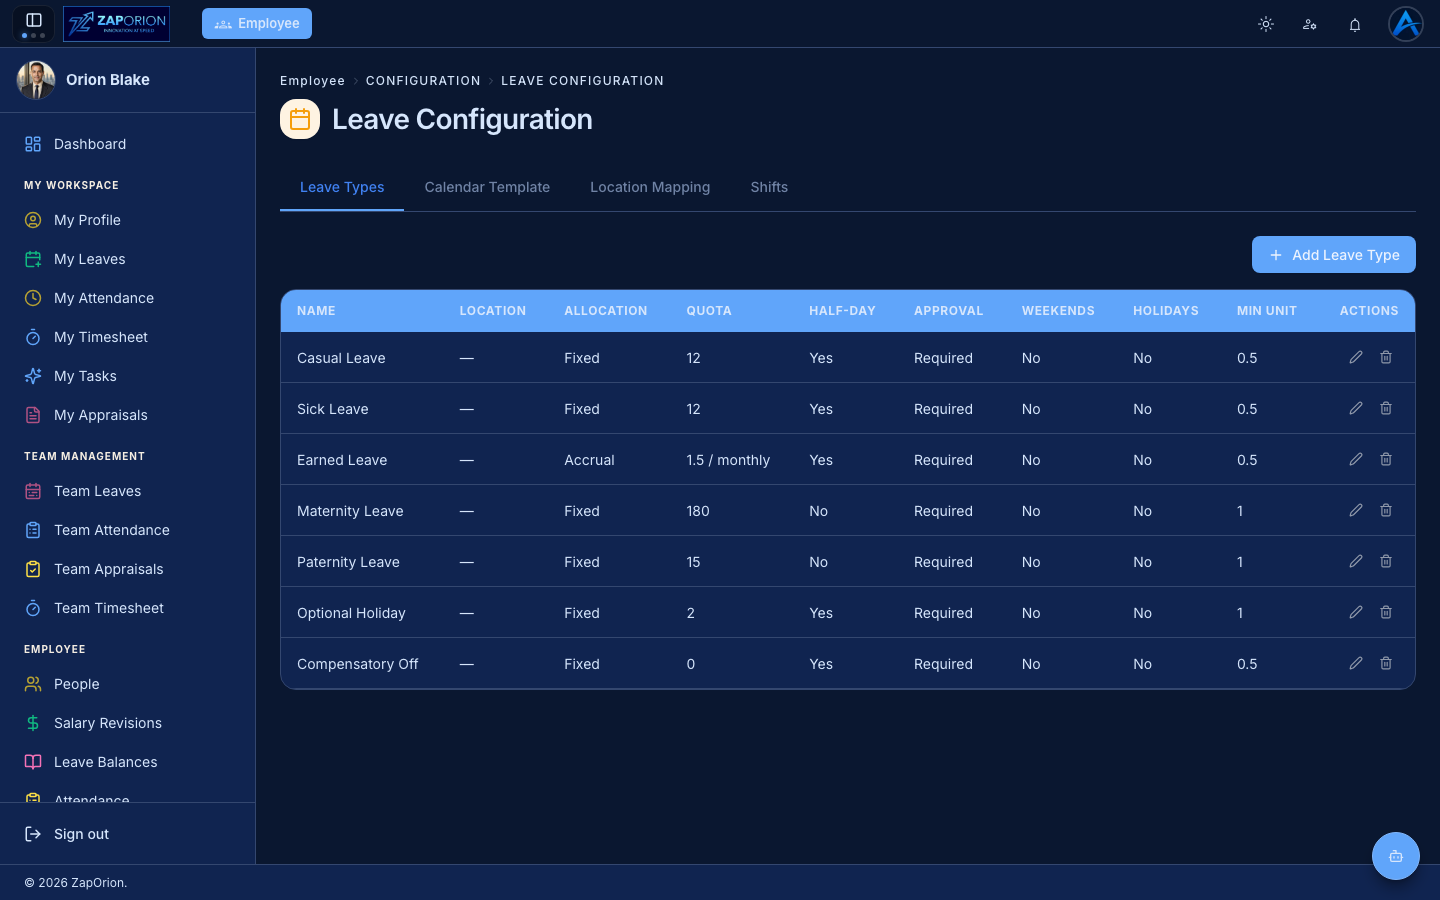
Task: Toggle light/dark theme sun icon
Action: click(x=1266, y=24)
